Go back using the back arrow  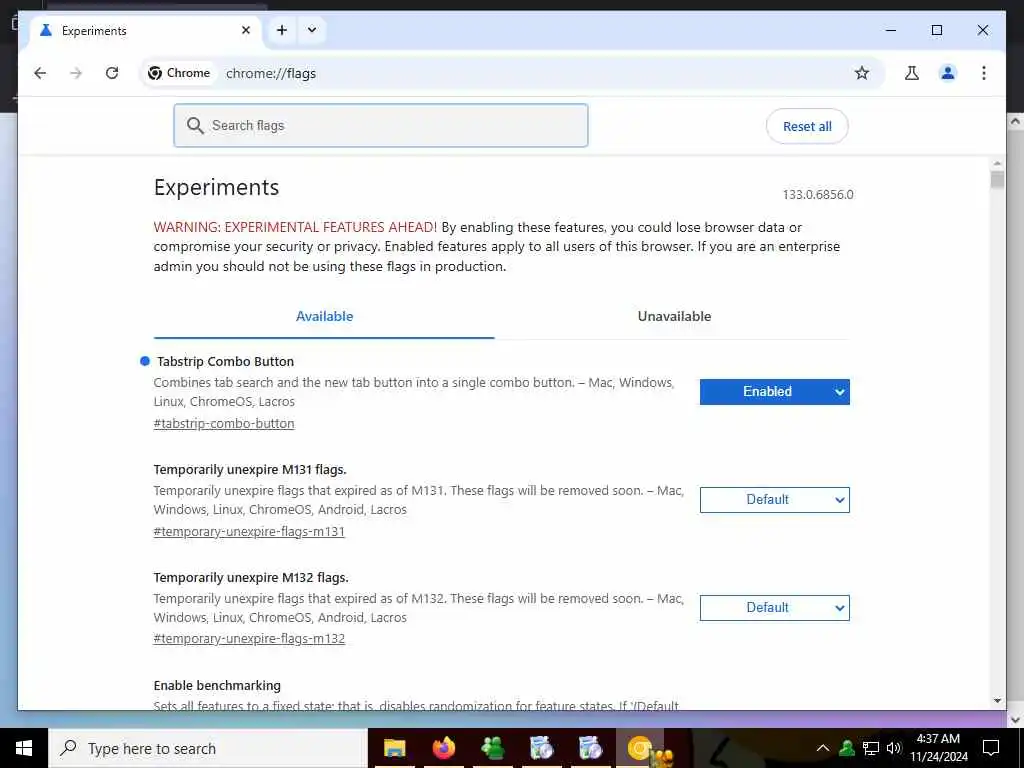(x=40, y=73)
